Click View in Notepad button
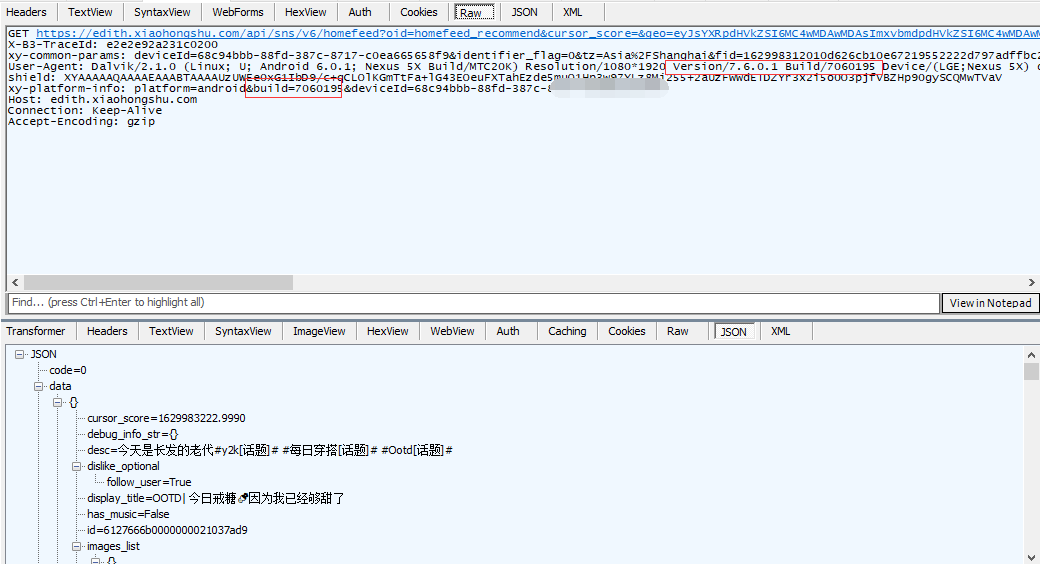This screenshot has height=564, width=1040. click(990, 303)
